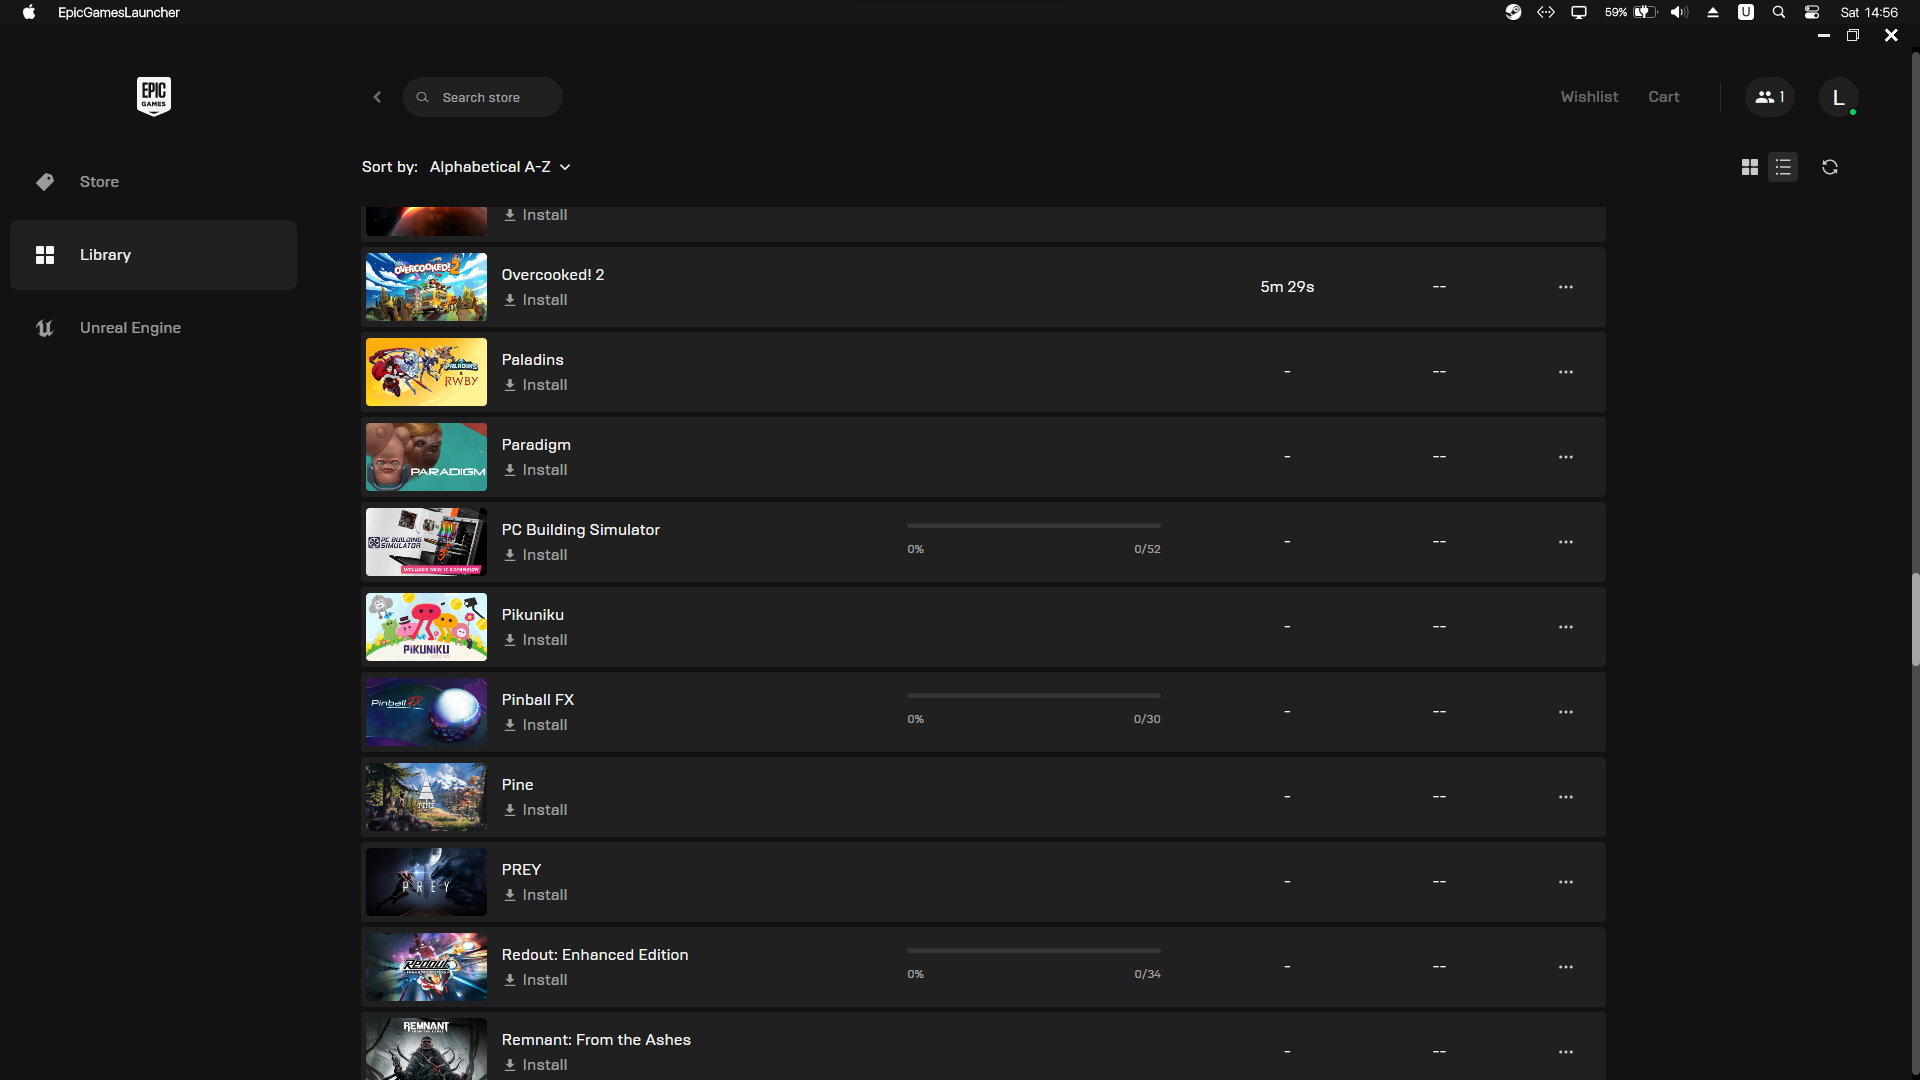Click the Pikuniku game thumbnail
This screenshot has width=1920, height=1080.
point(426,627)
